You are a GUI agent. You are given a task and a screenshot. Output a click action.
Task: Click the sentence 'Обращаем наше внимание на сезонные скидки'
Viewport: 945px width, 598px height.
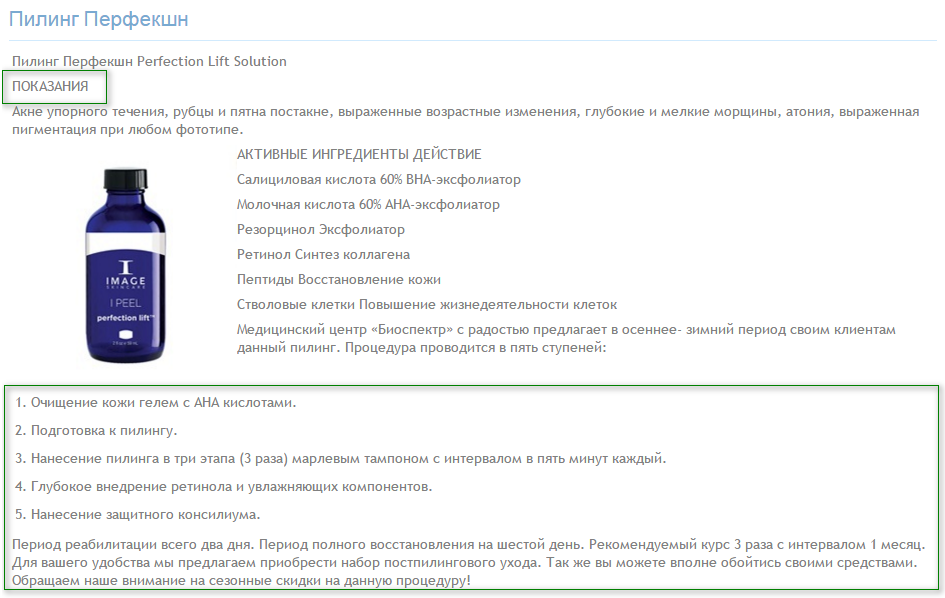[x=241, y=581]
